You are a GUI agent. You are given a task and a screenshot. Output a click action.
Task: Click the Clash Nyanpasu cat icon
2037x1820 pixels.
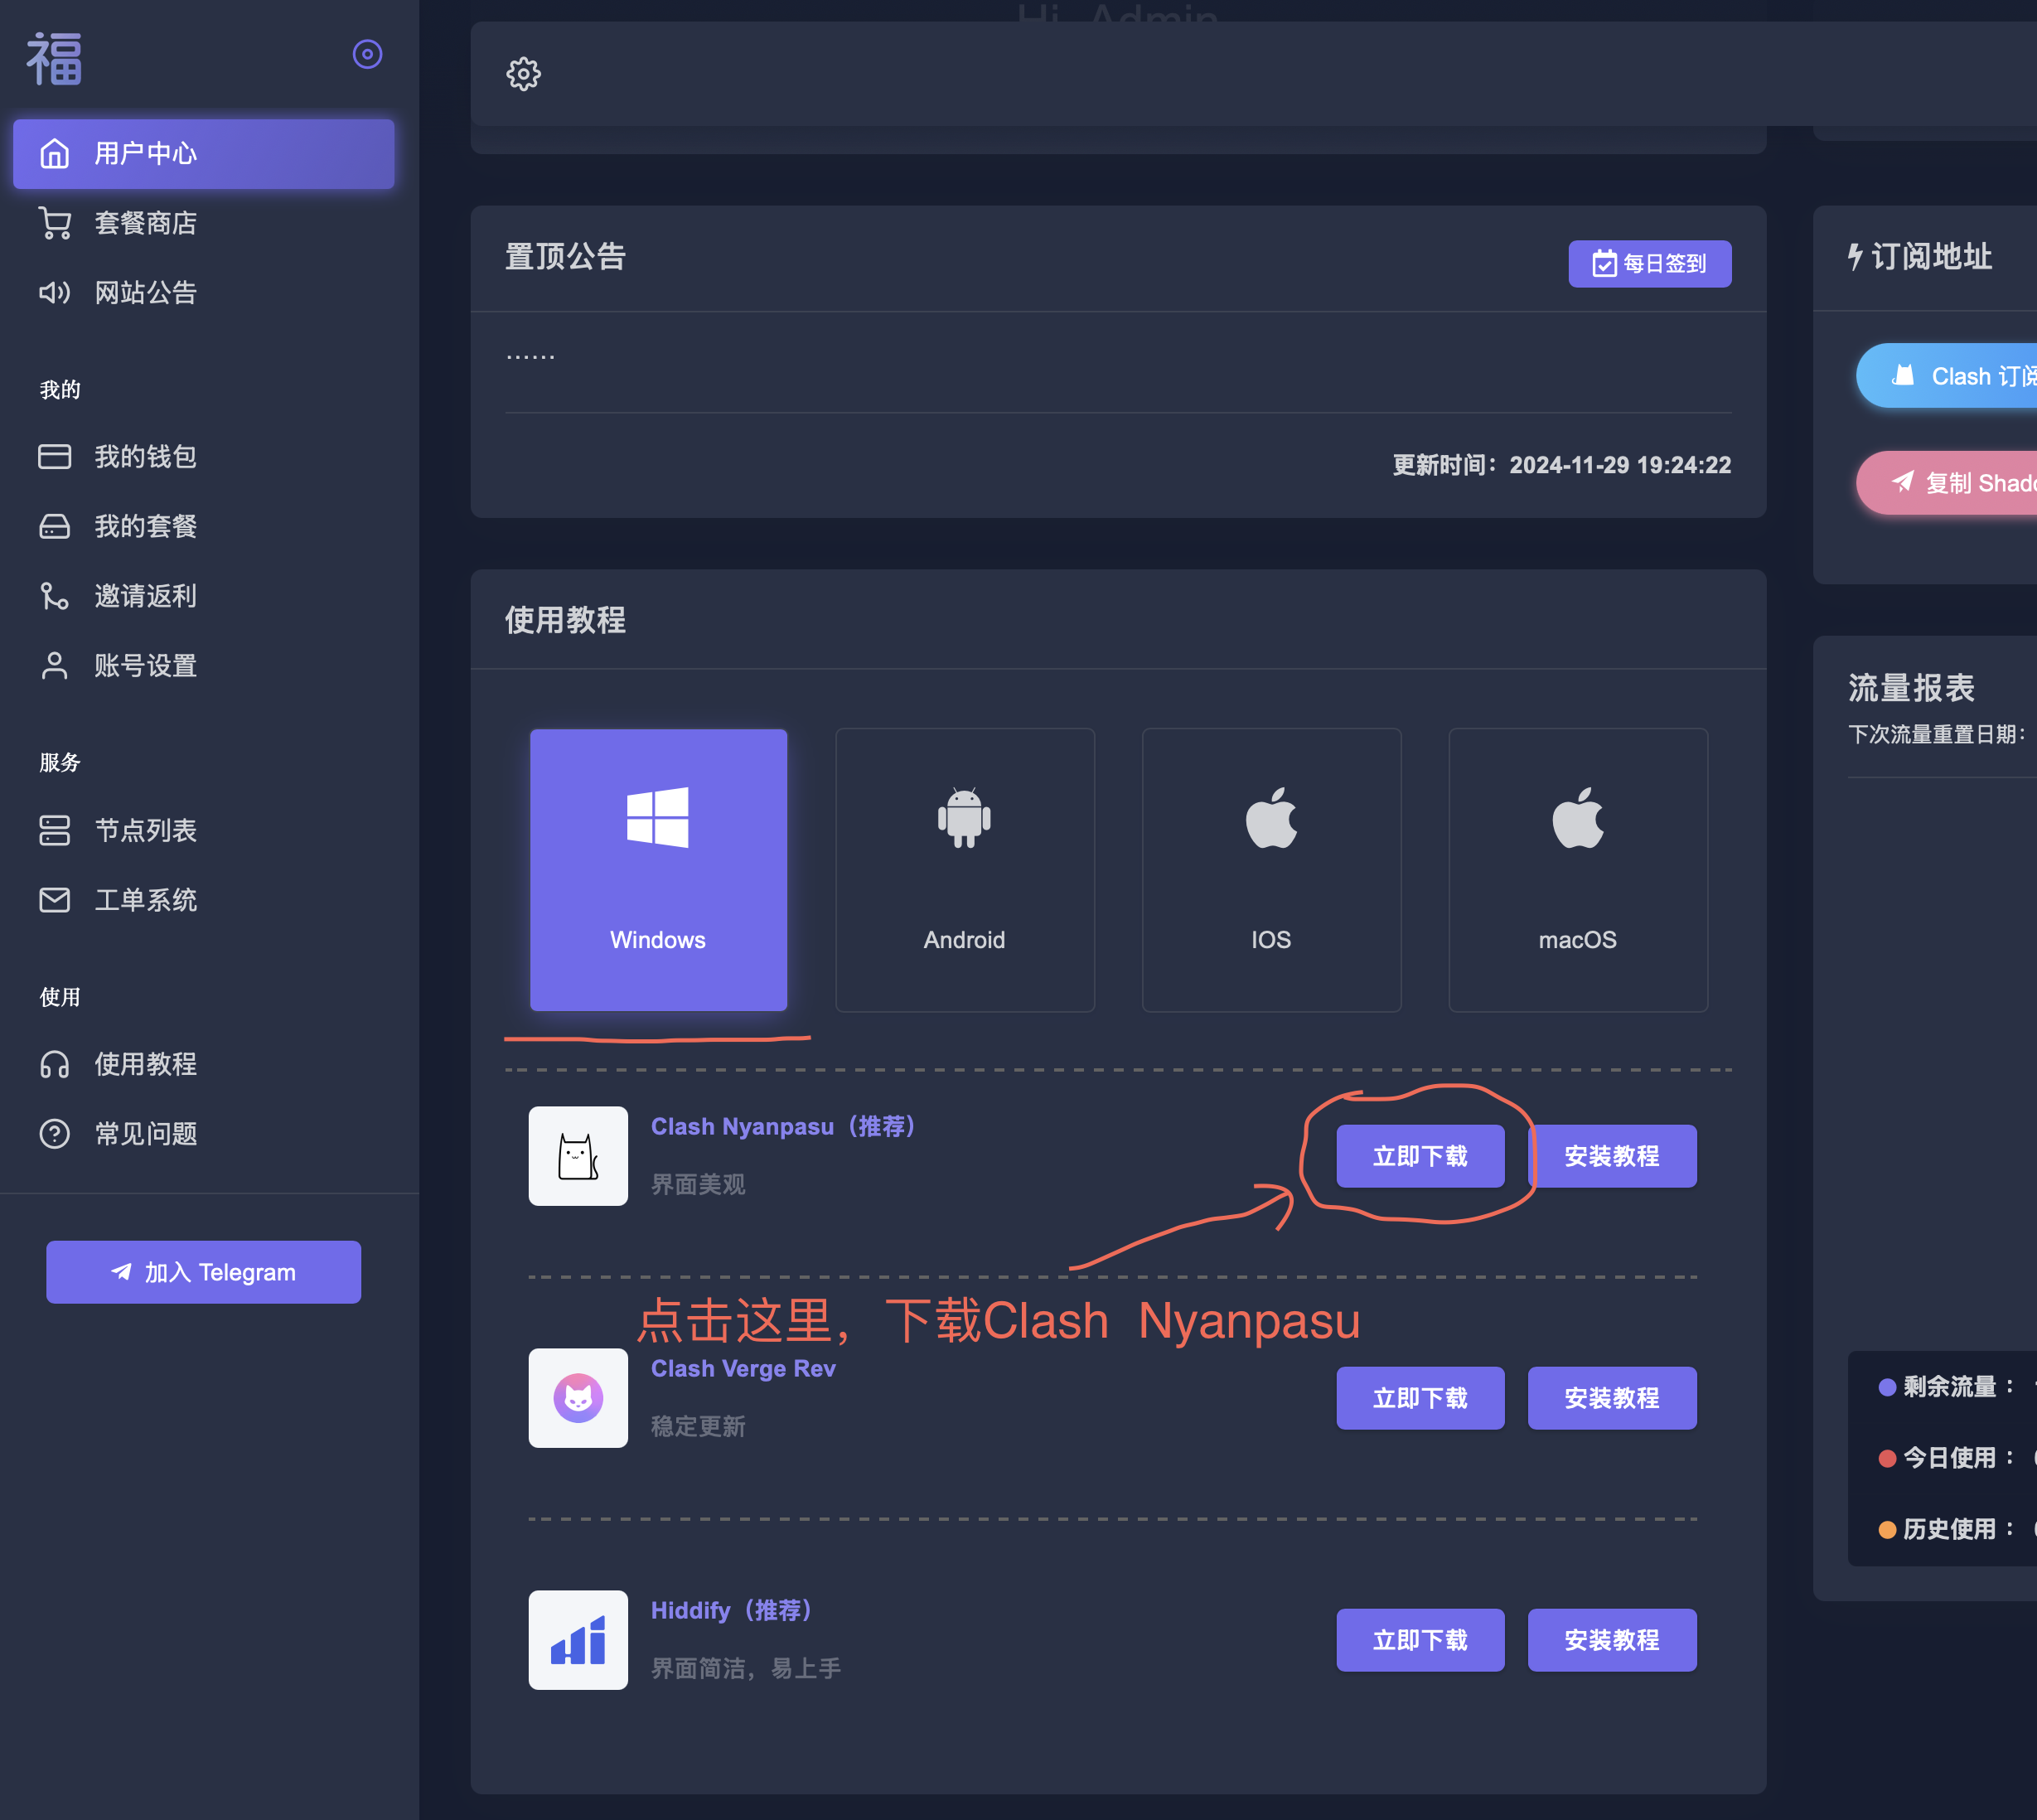click(x=578, y=1156)
